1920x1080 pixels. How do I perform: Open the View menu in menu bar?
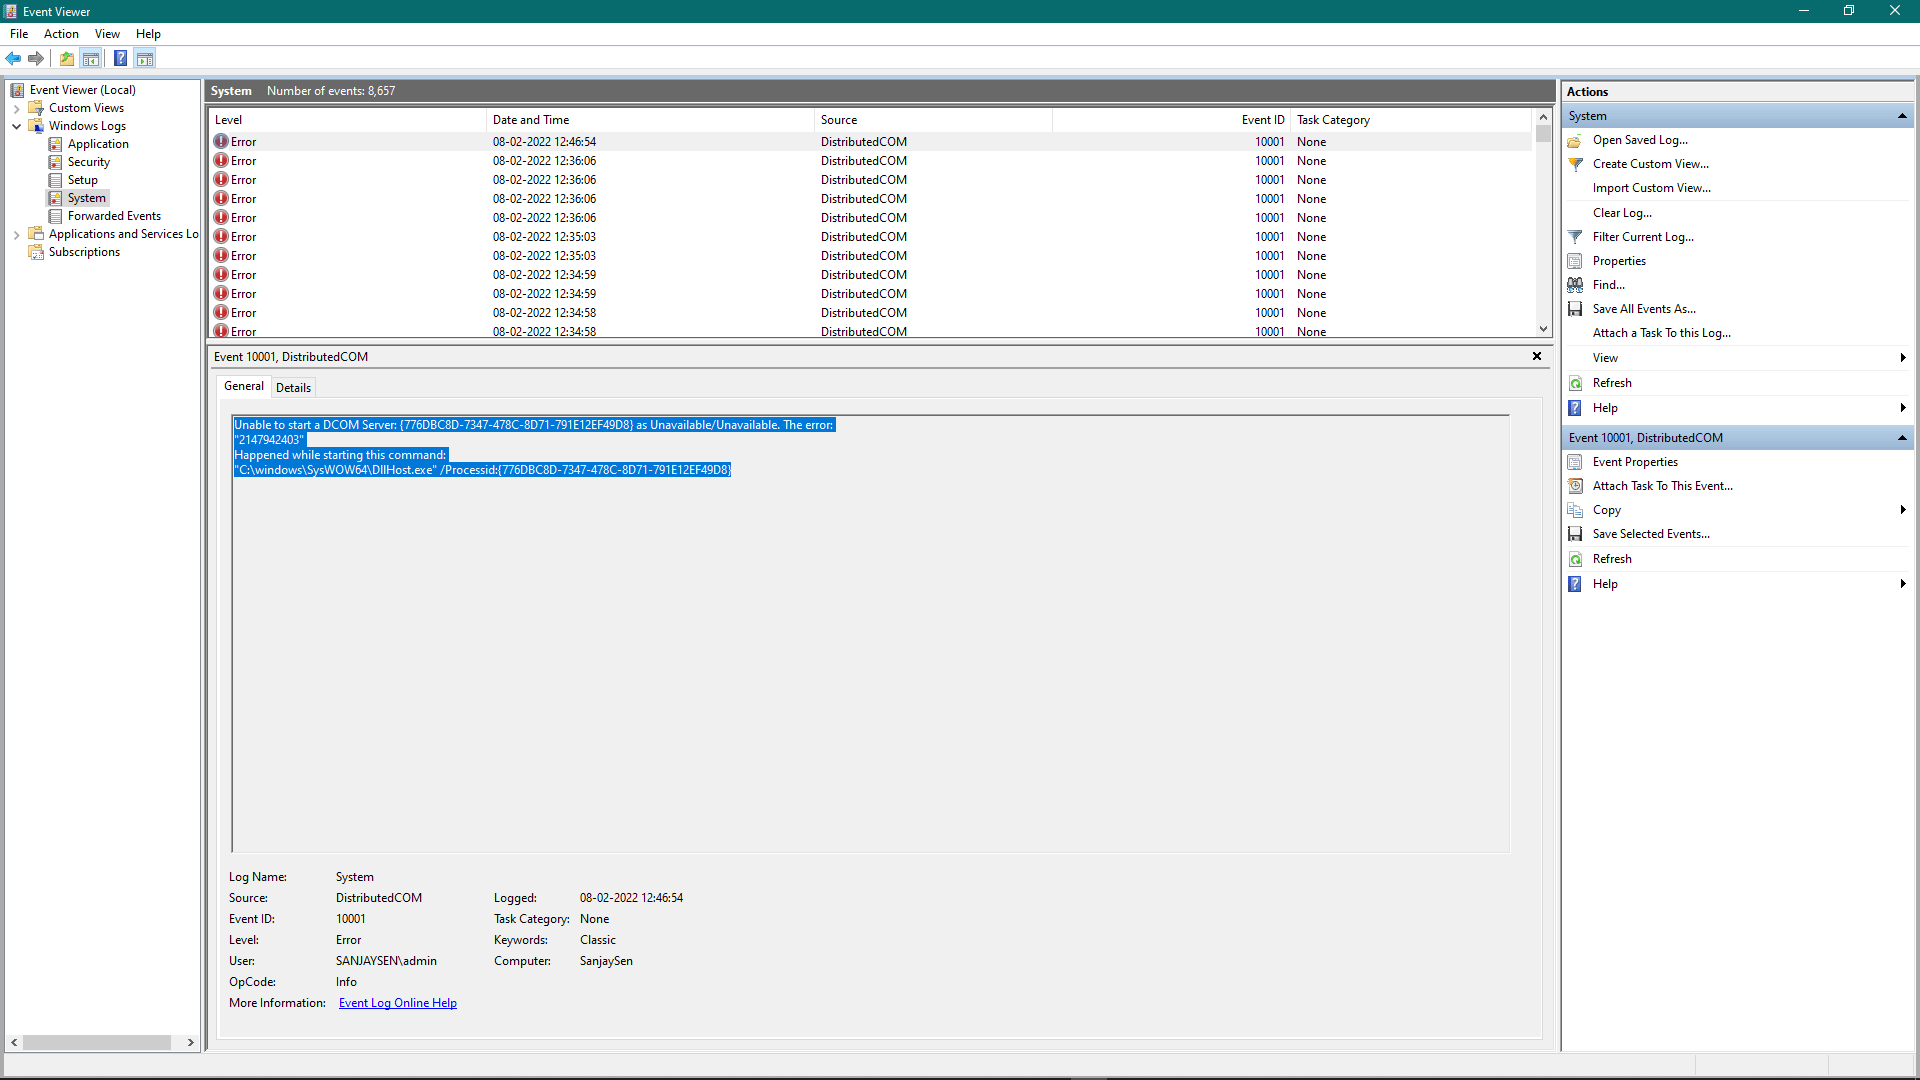[x=107, y=34]
